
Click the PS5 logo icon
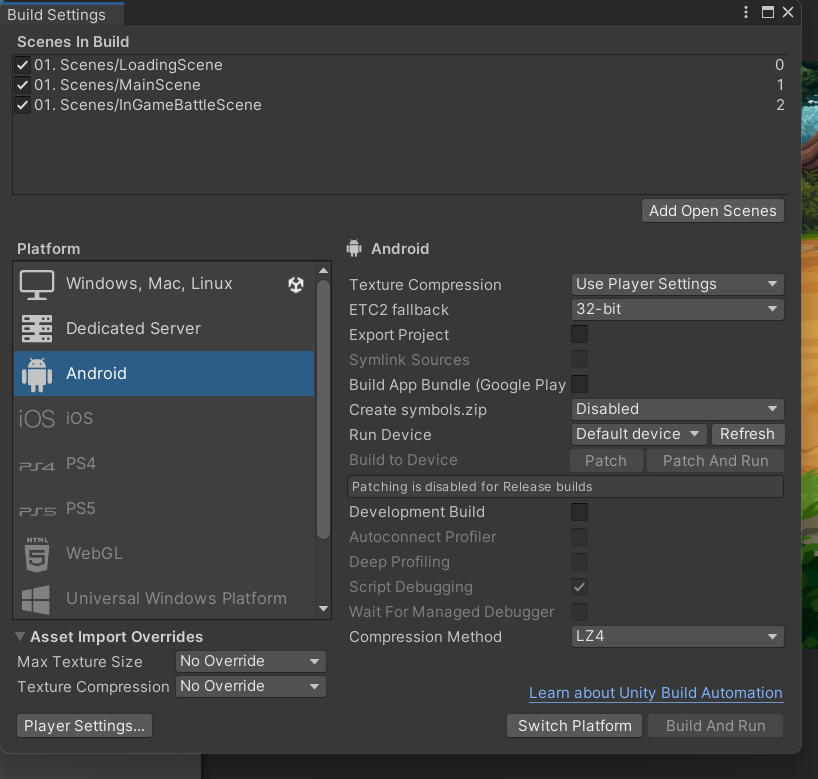pyautogui.click(x=37, y=511)
